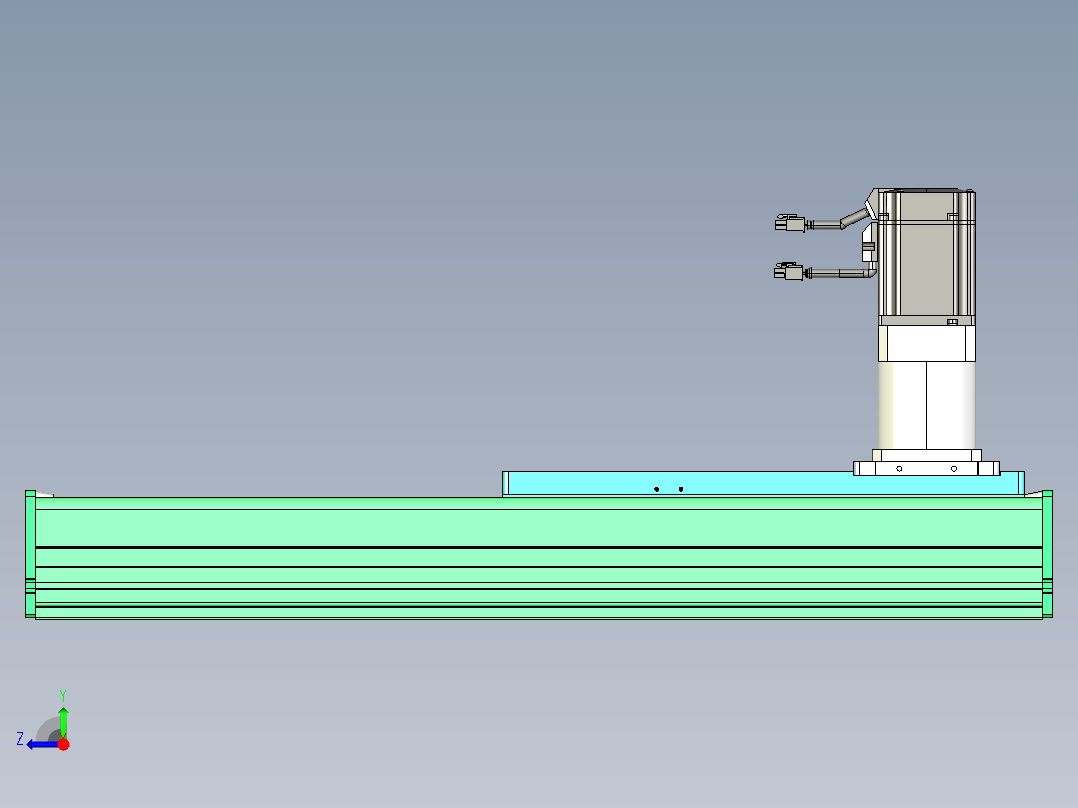
Task: Select the gray servo motor body
Action: coord(927,256)
